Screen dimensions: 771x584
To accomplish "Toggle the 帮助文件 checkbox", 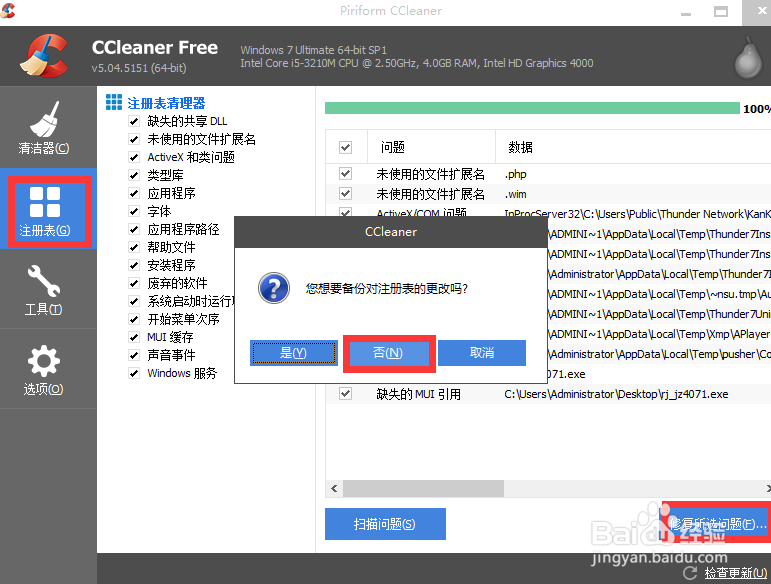I will pyautogui.click(x=134, y=247).
